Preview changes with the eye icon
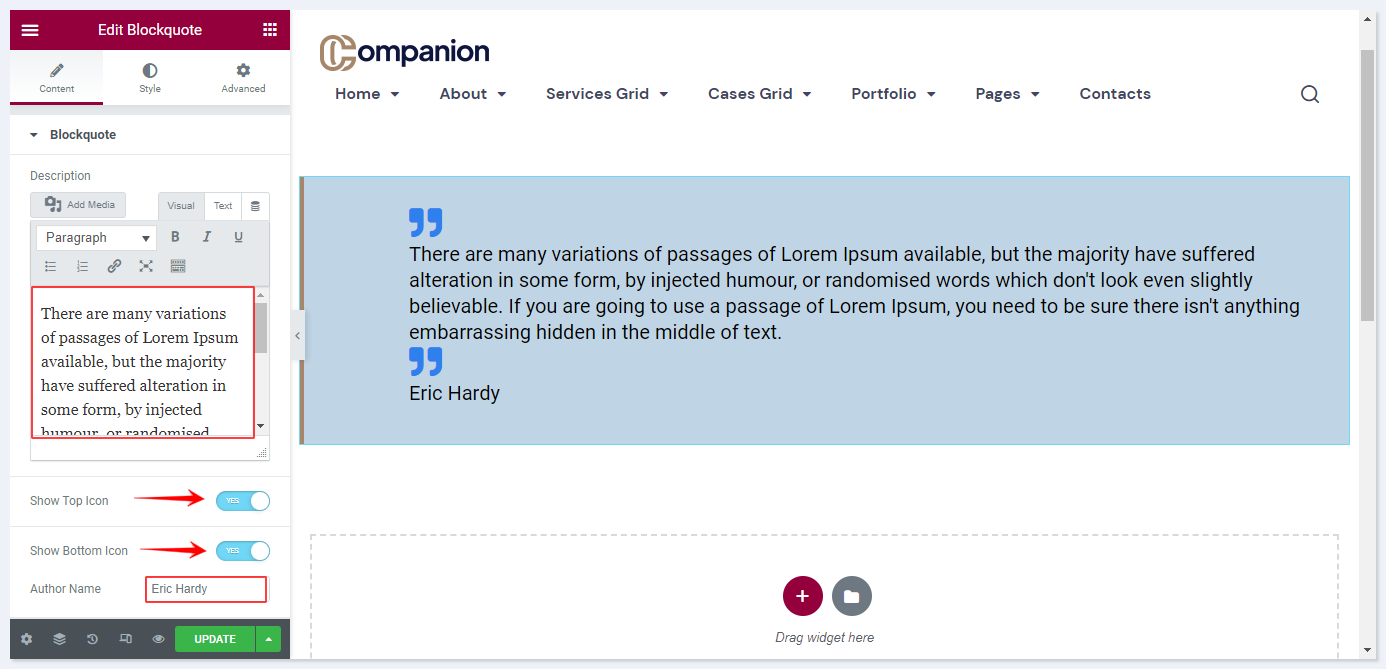 (x=158, y=639)
